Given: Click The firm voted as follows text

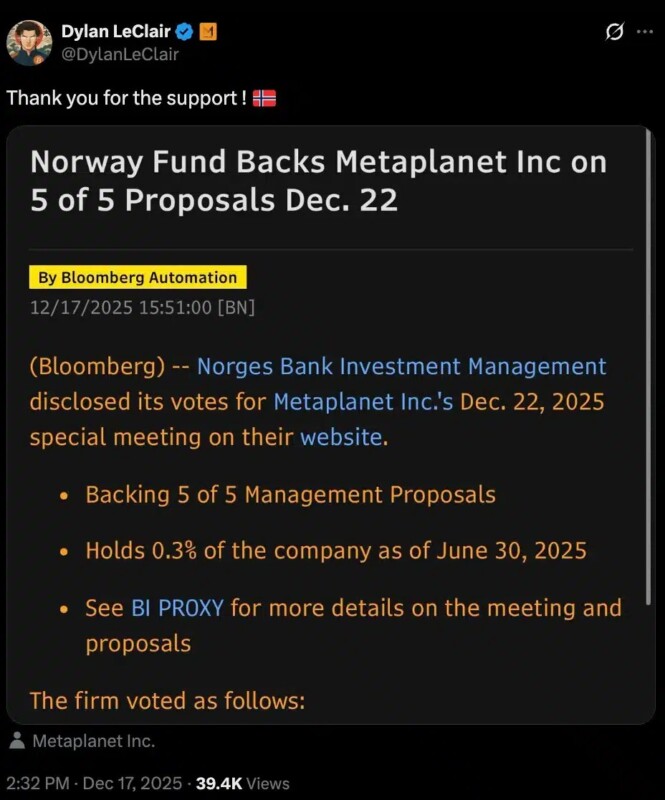Looking at the screenshot, I should [167, 700].
